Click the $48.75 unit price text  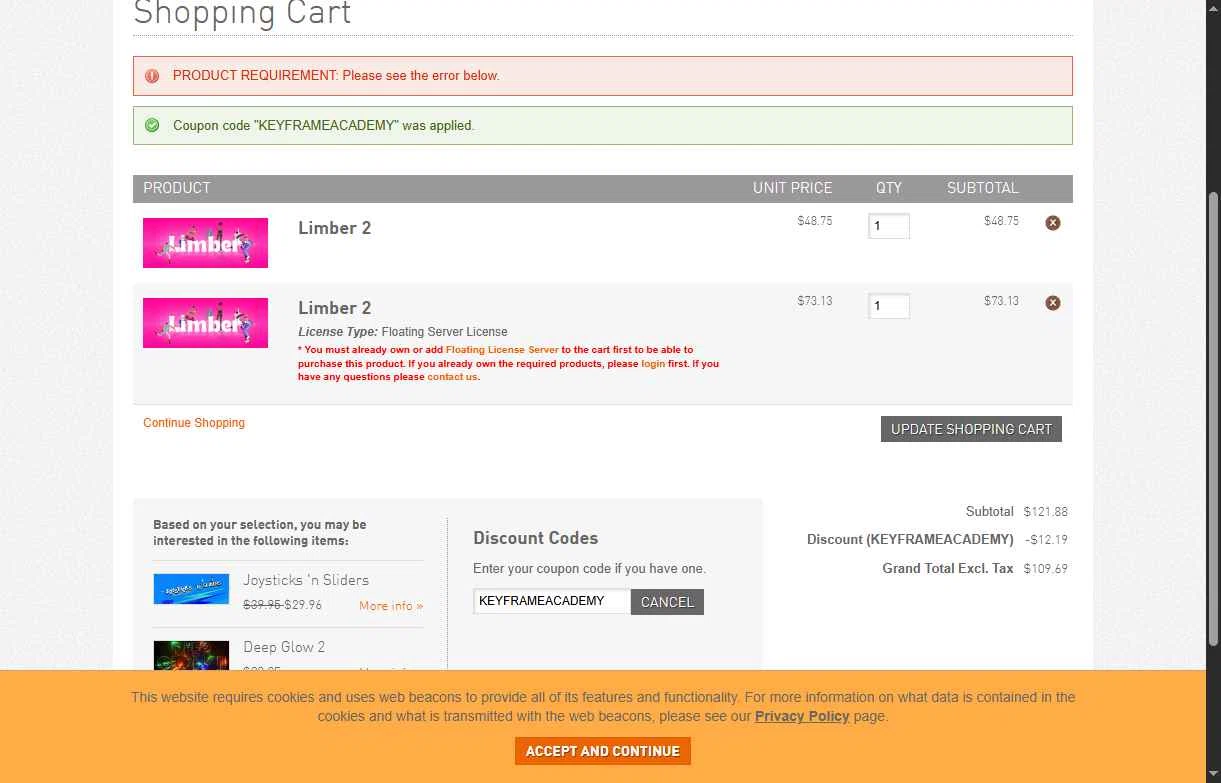[x=815, y=221]
